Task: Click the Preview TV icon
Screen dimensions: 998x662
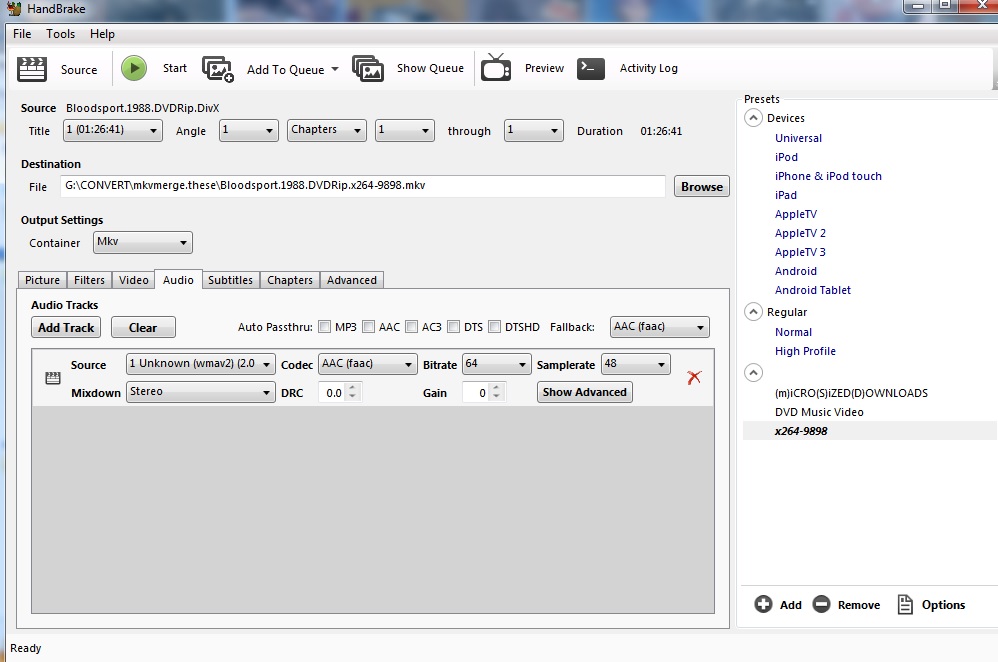Action: tap(496, 67)
